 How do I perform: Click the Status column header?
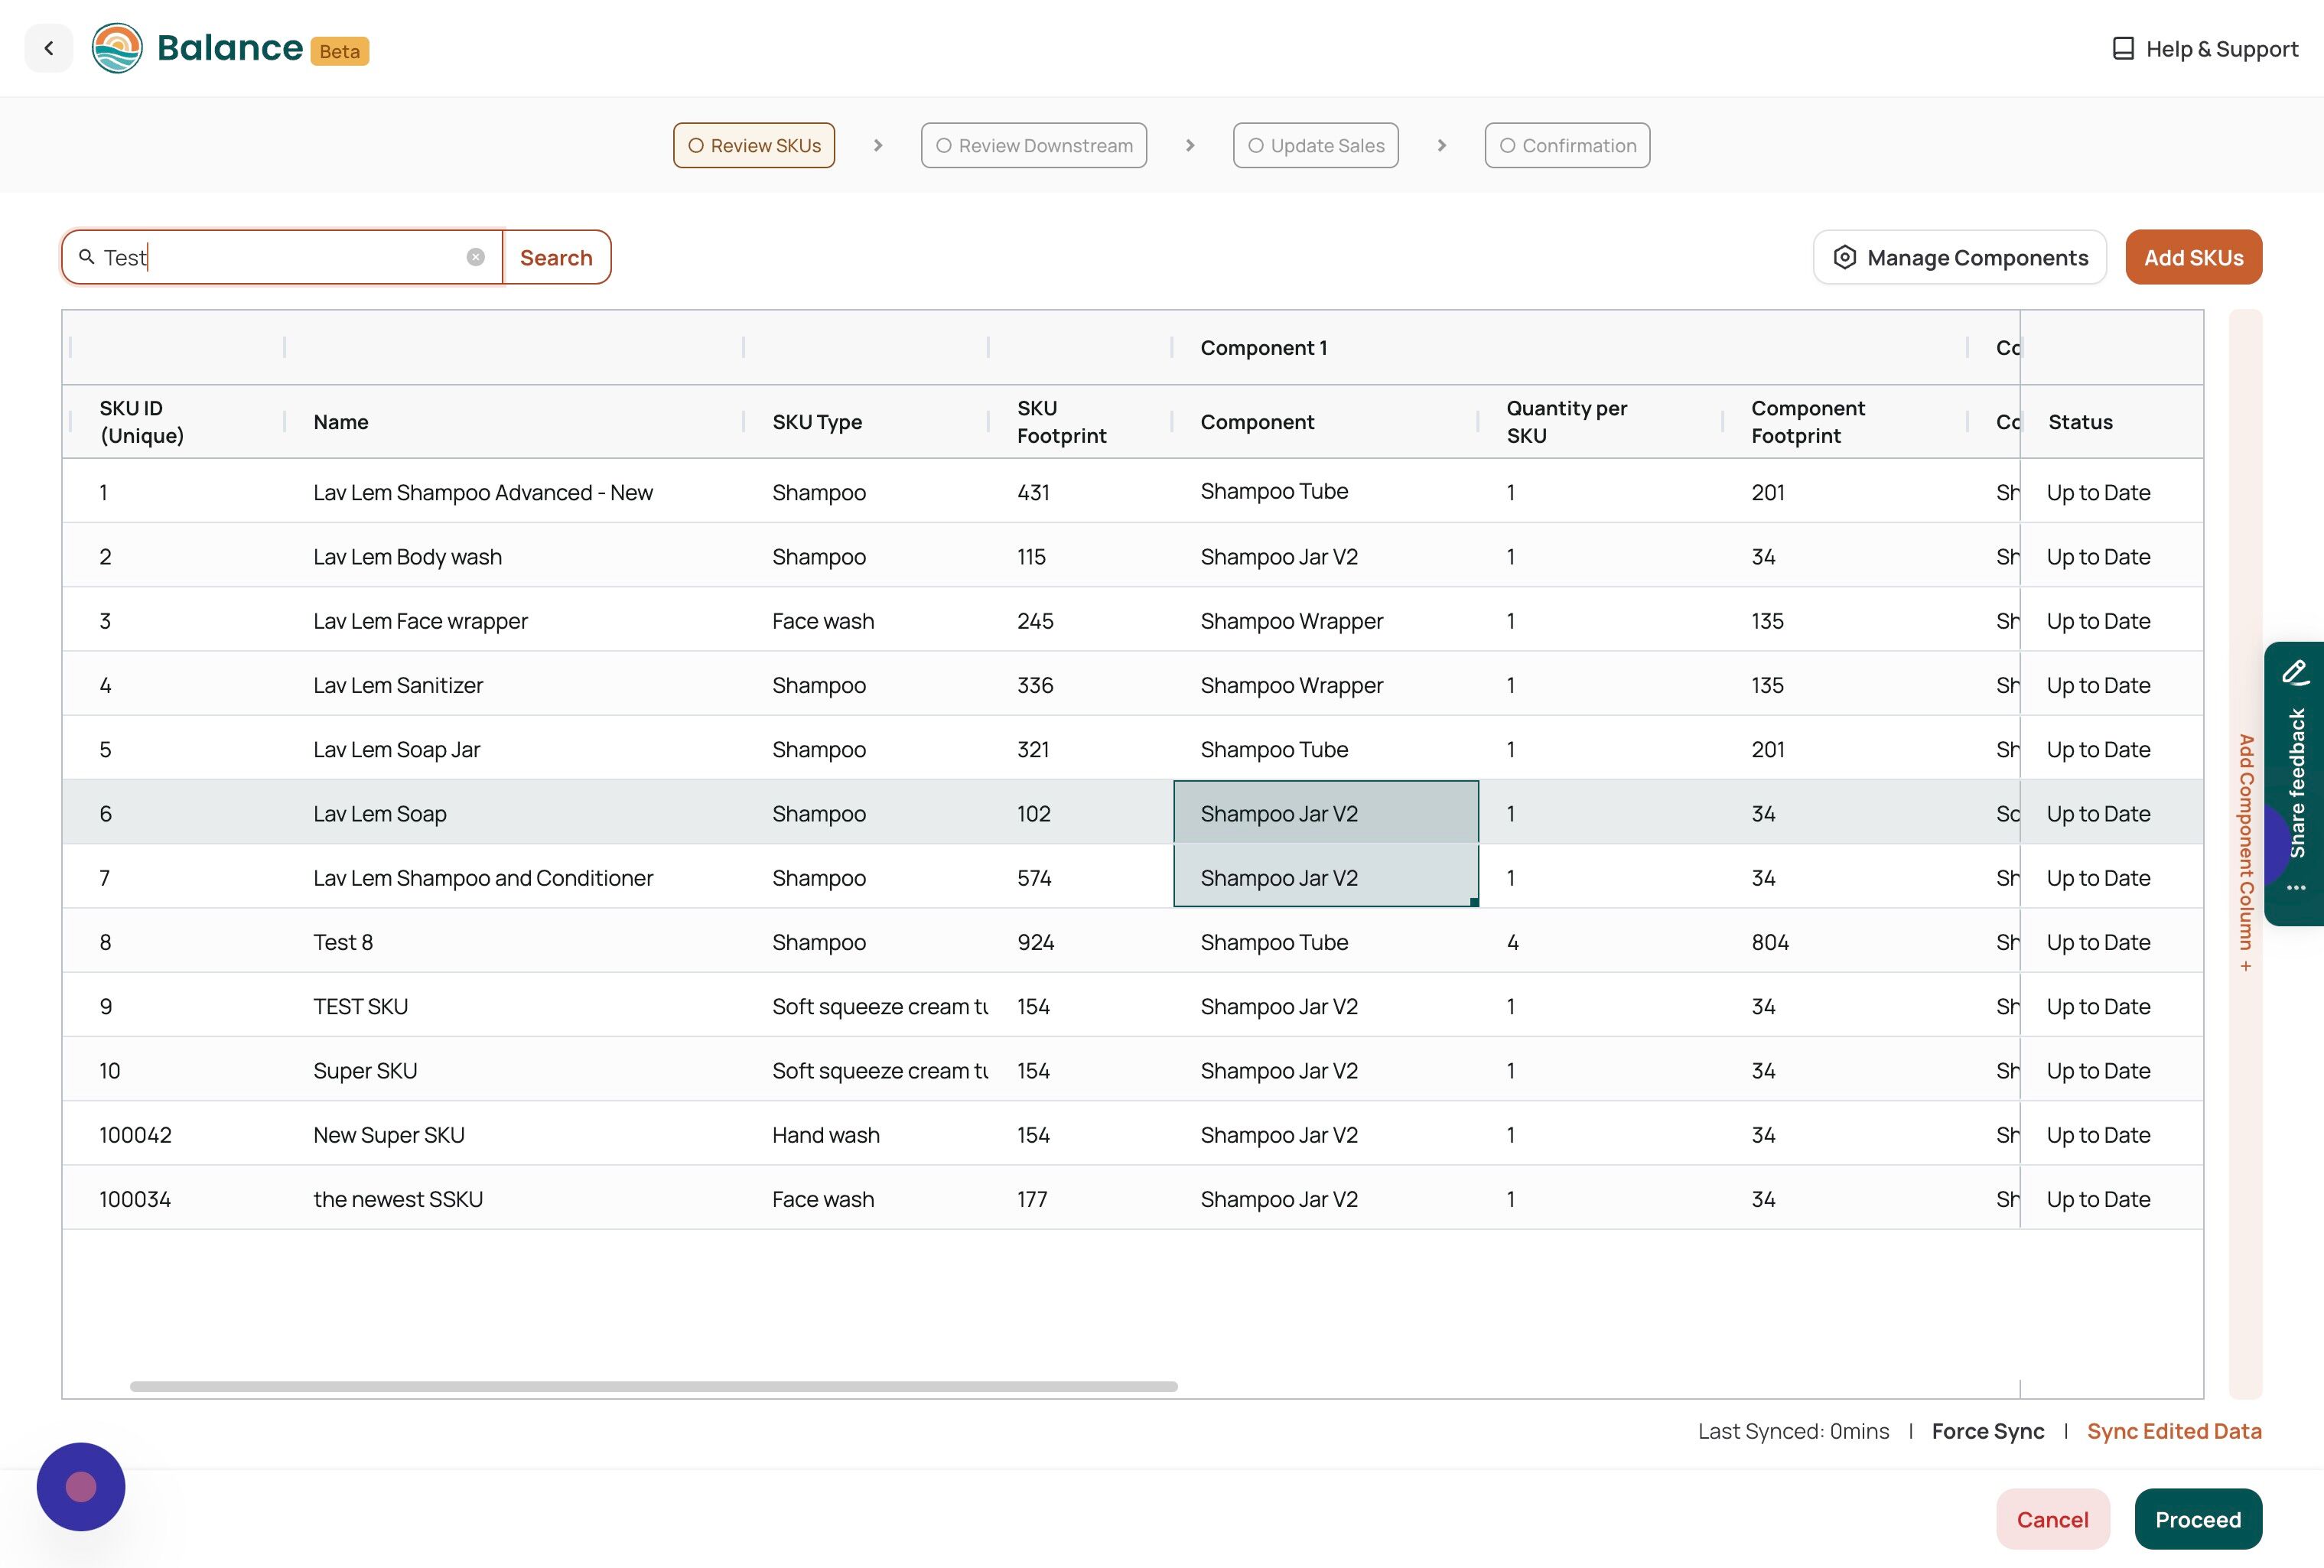coord(2111,422)
